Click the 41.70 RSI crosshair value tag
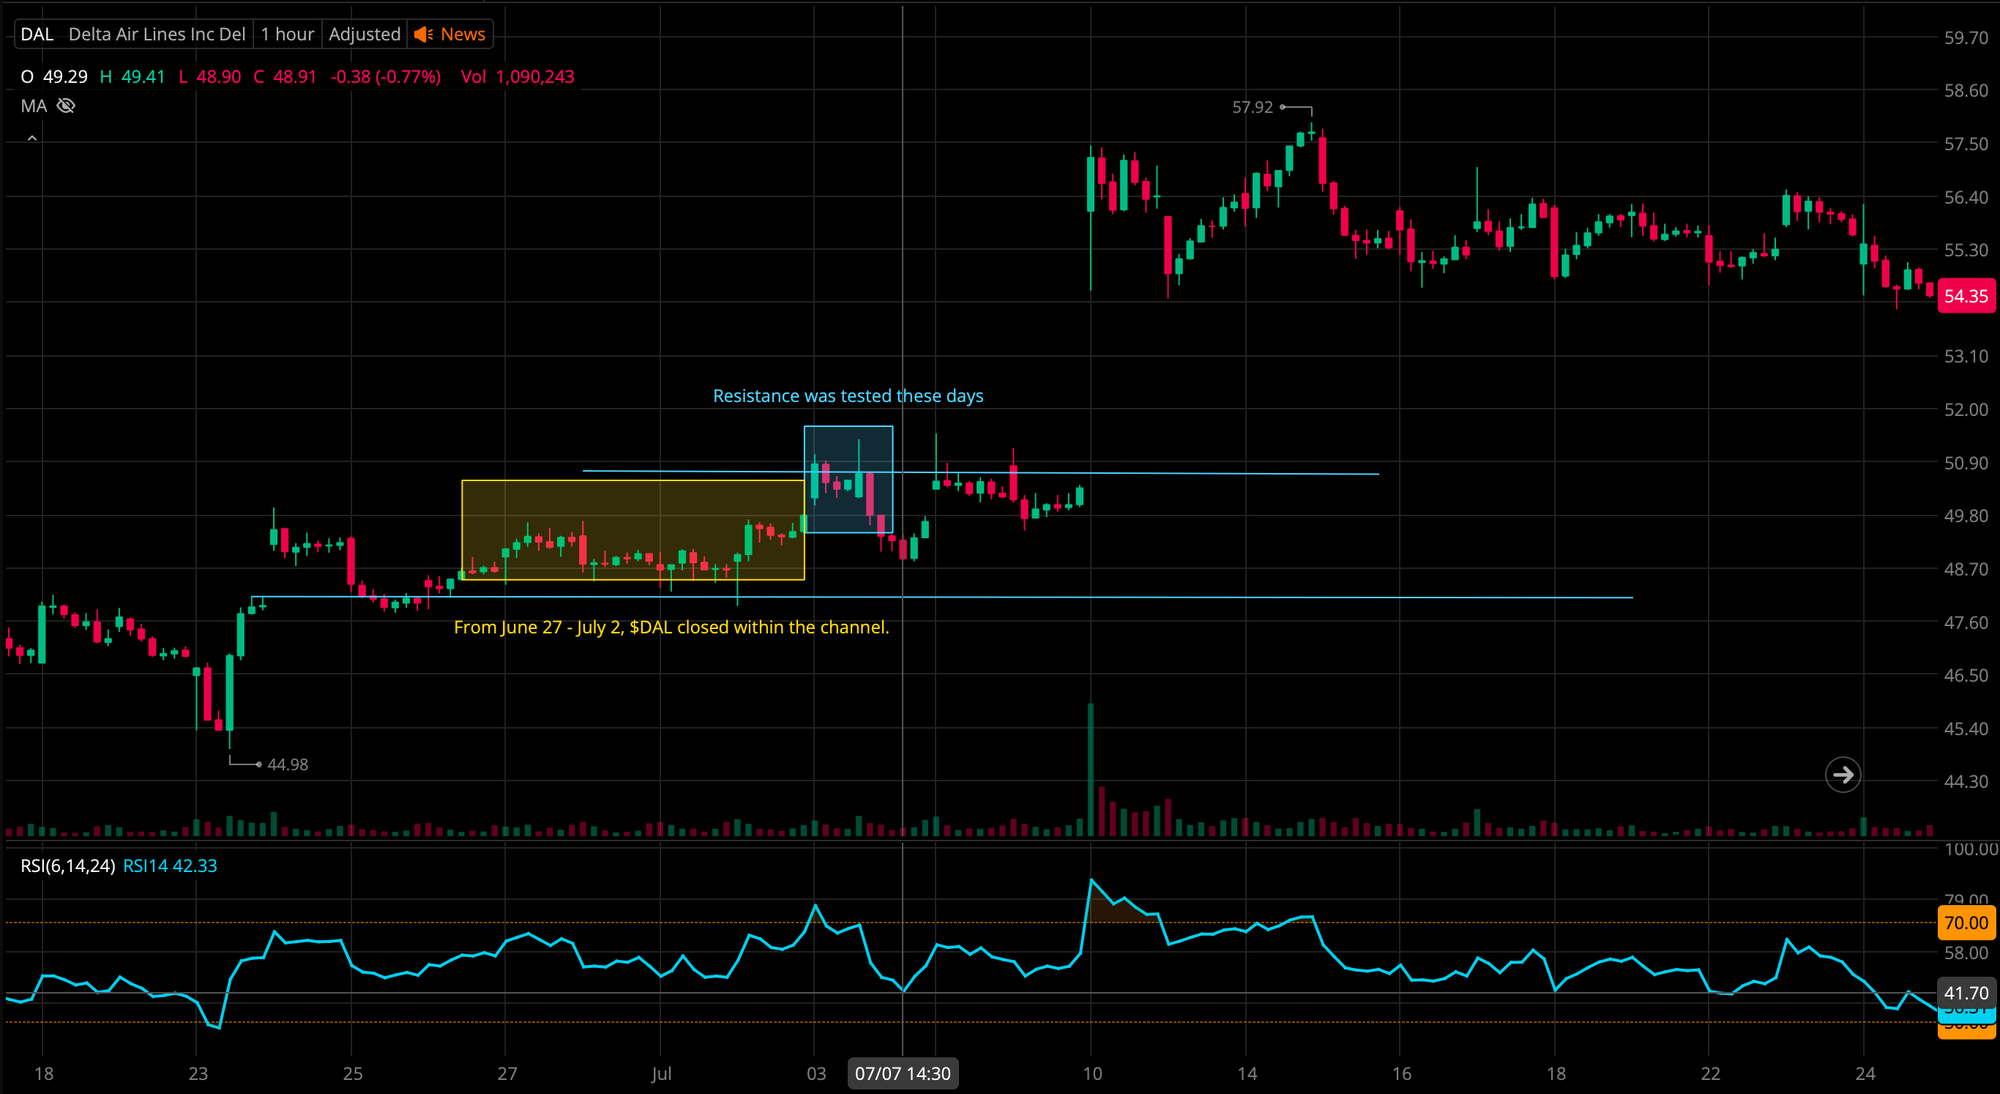Screen dimensions: 2000x1094 1965,993
